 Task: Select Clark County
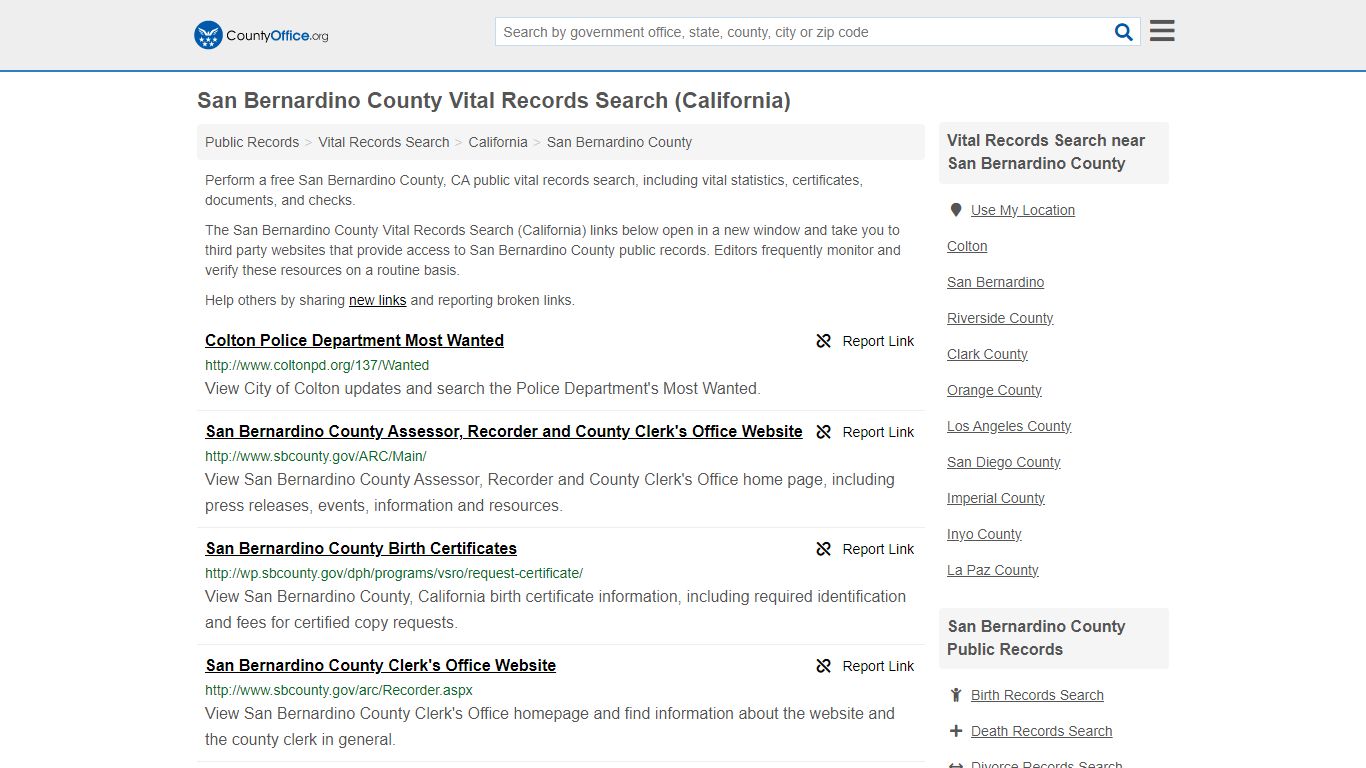(x=987, y=354)
